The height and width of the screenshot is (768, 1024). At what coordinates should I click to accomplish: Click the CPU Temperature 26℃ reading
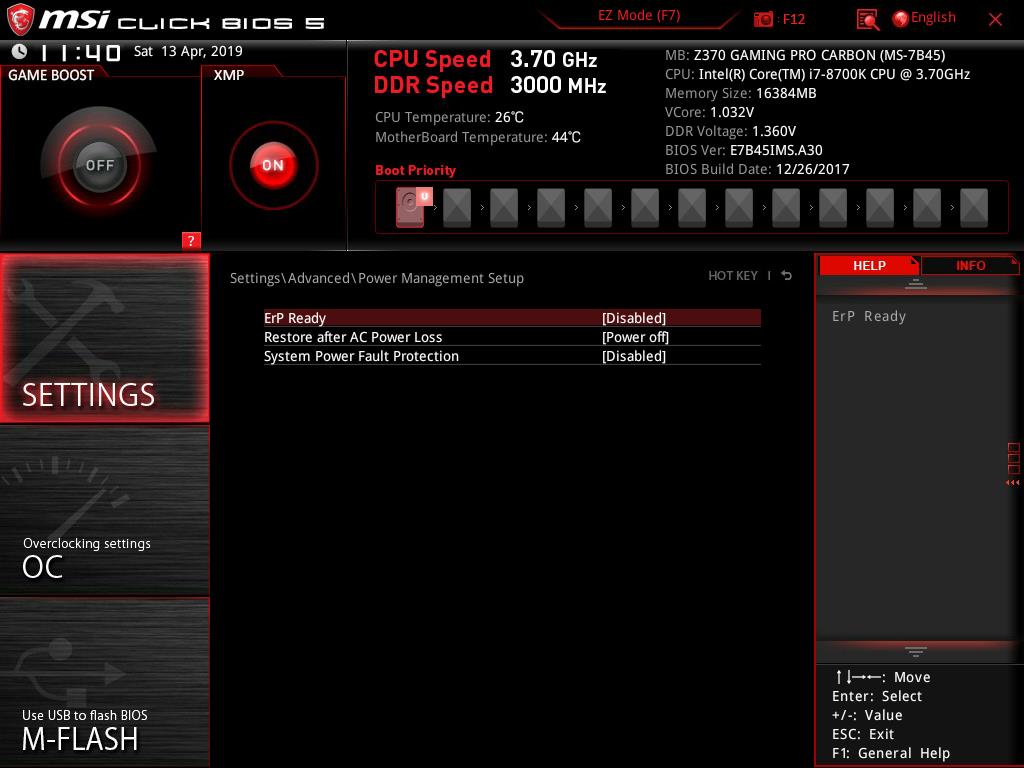click(x=449, y=118)
